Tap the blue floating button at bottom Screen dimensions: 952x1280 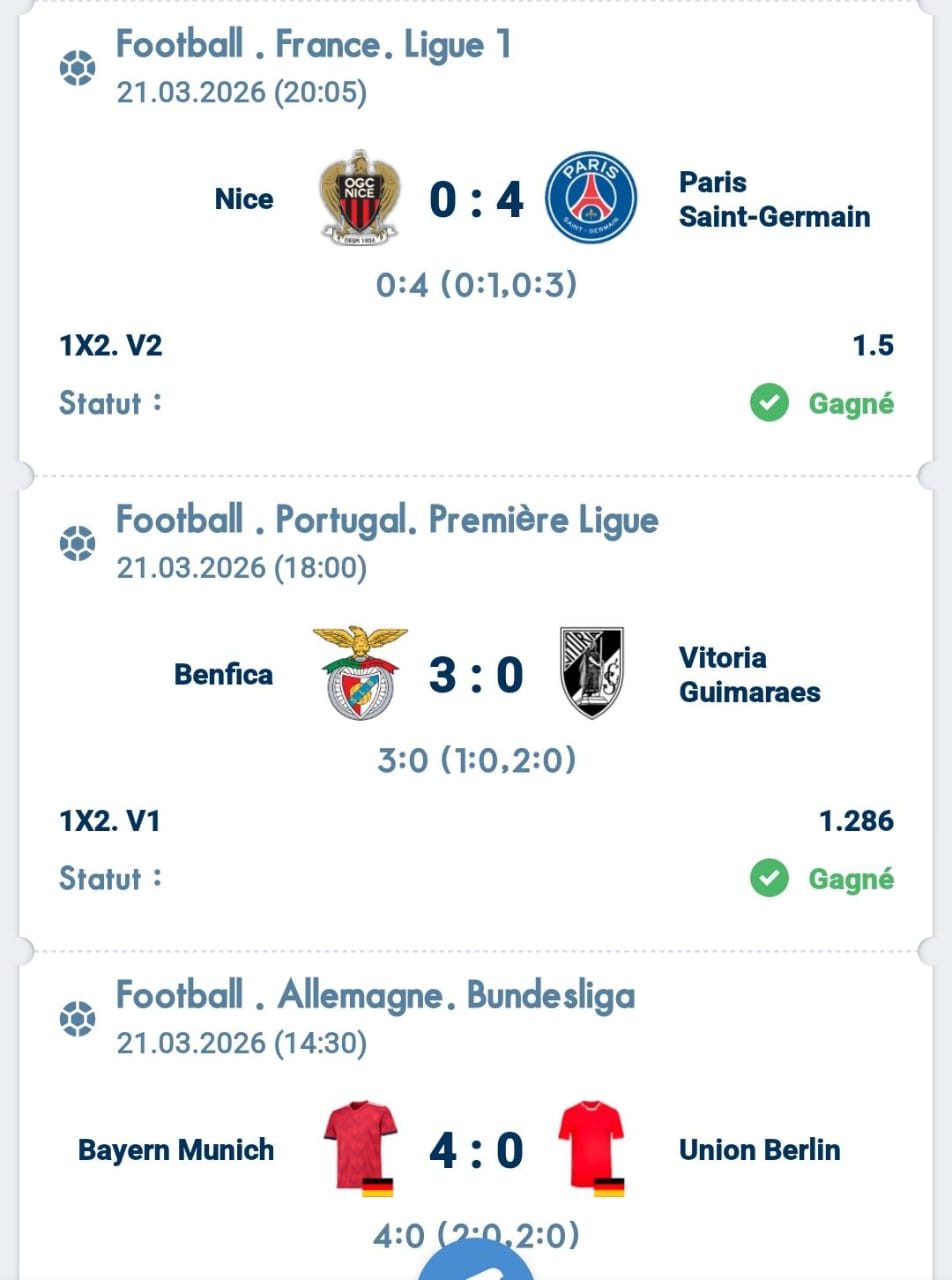(x=476, y=1262)
